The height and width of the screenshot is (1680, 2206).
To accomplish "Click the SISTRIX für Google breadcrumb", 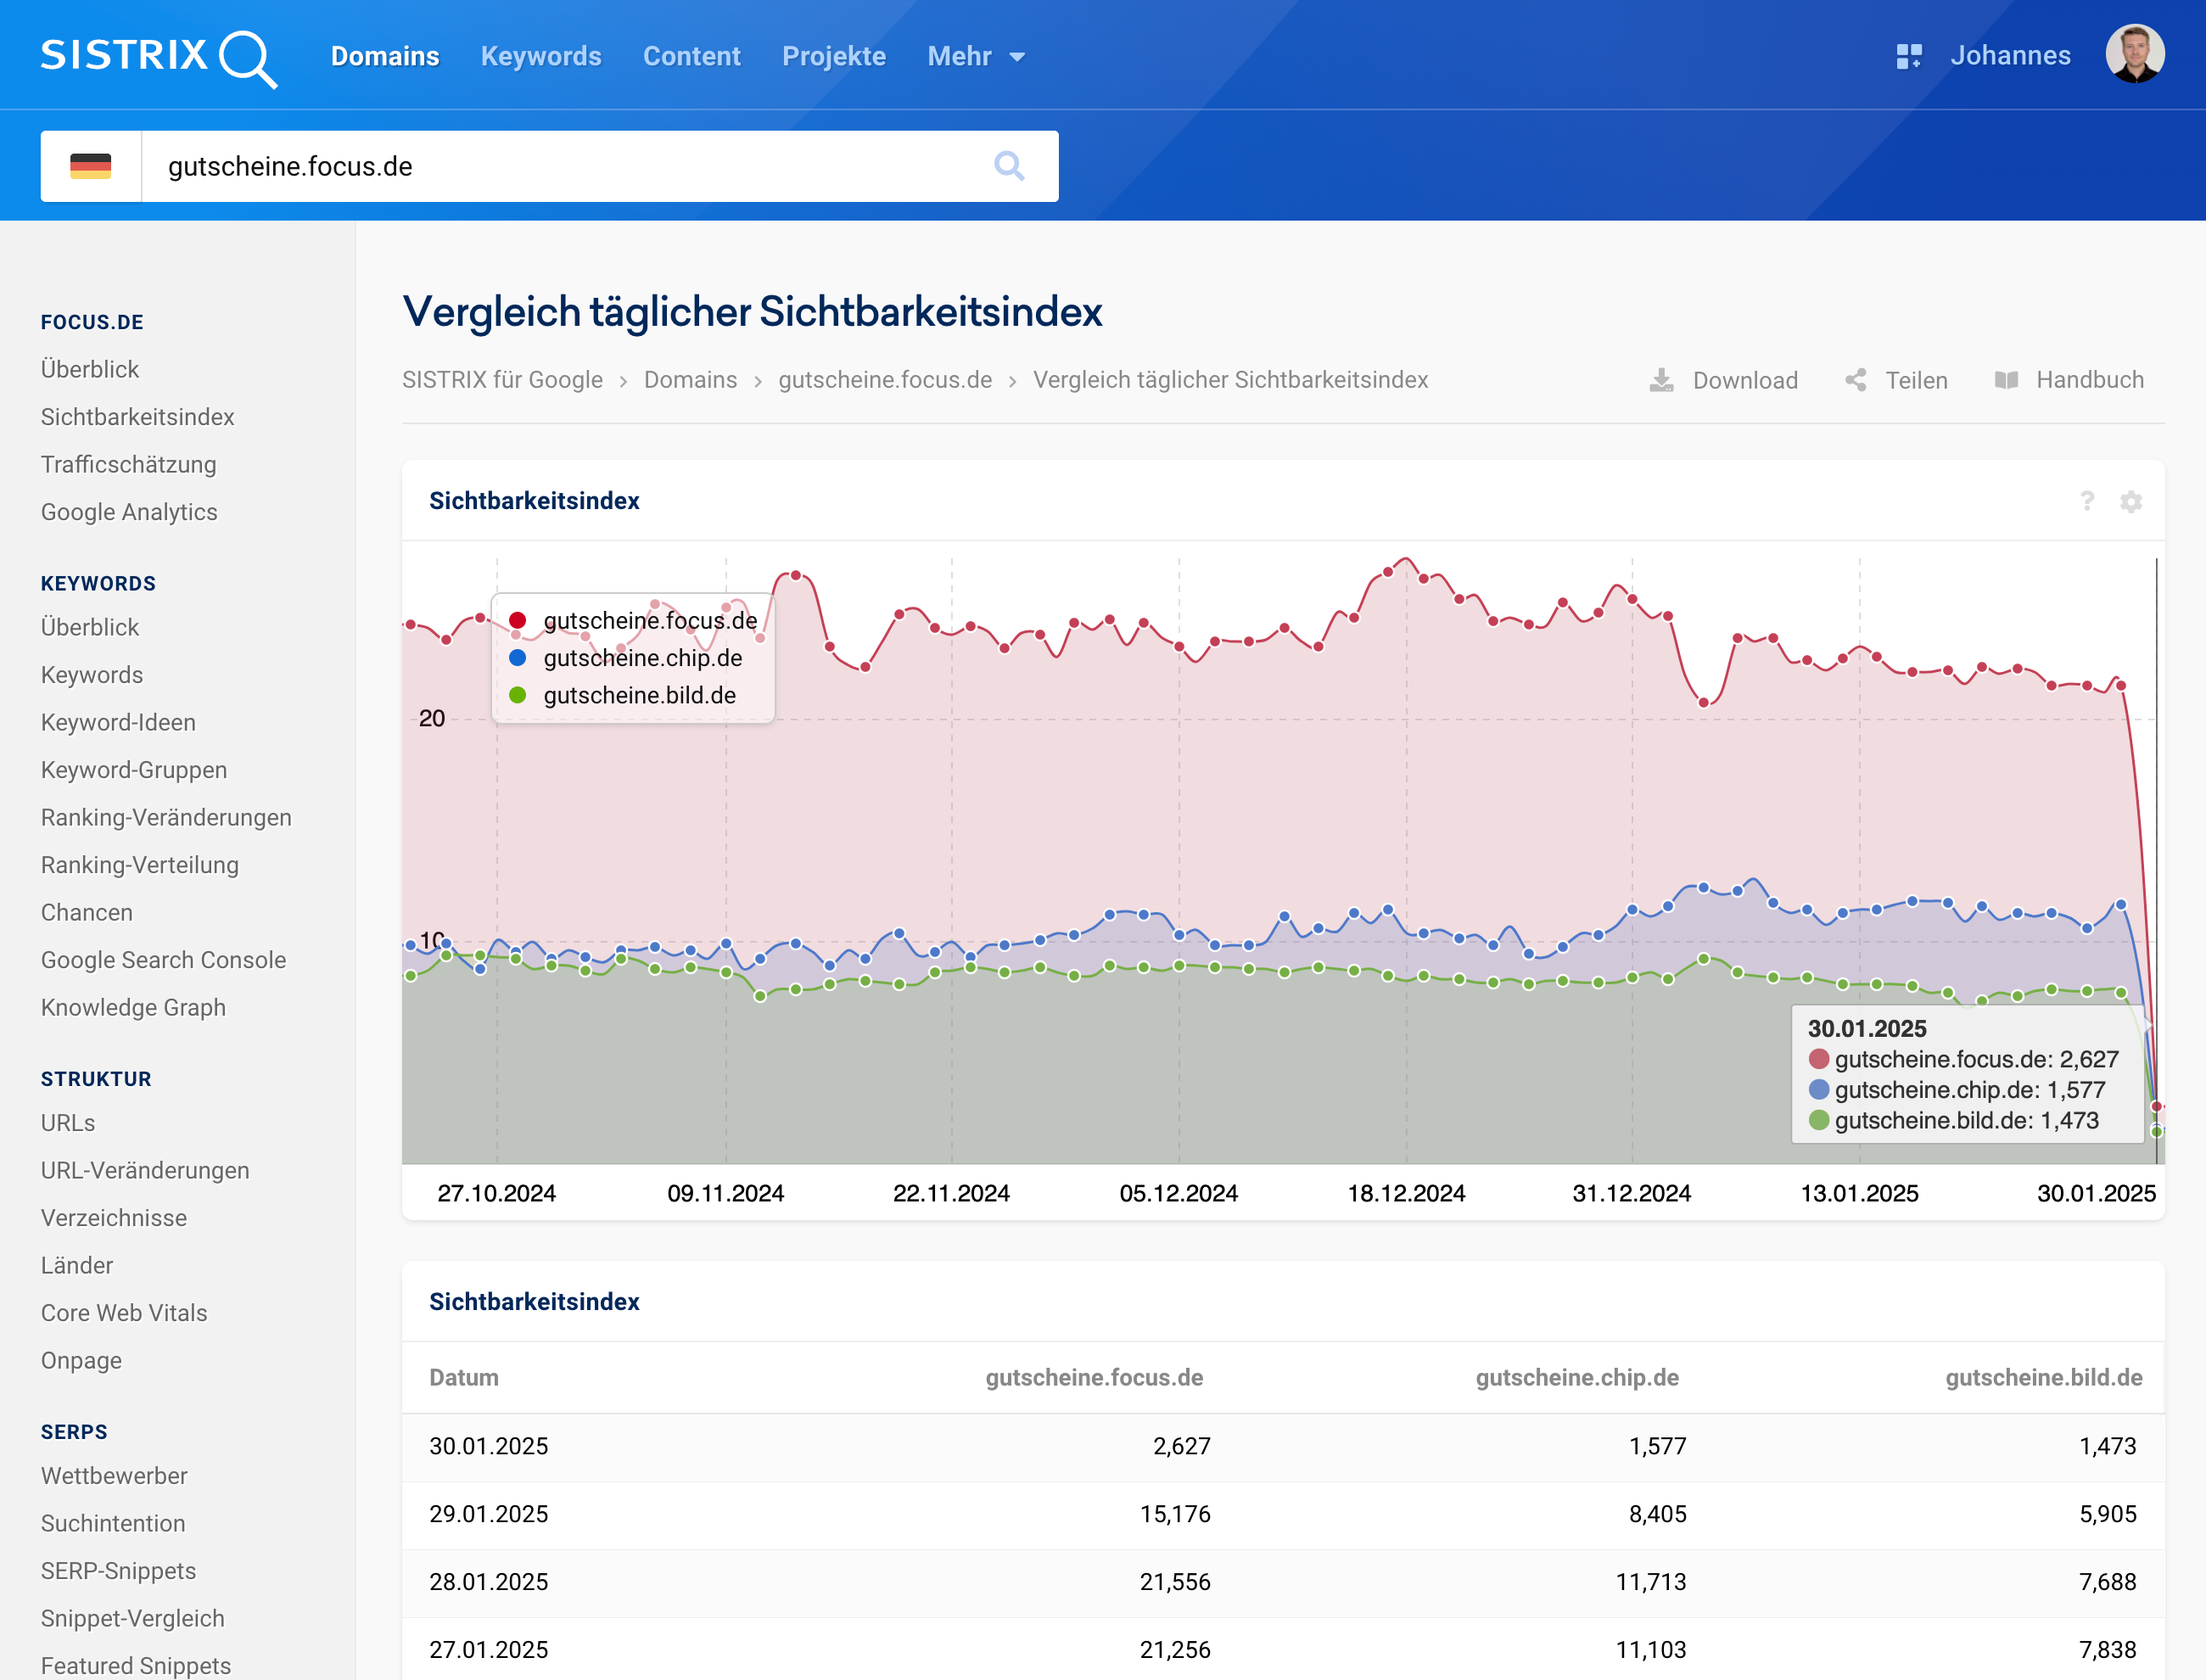I will pos(502,380).
